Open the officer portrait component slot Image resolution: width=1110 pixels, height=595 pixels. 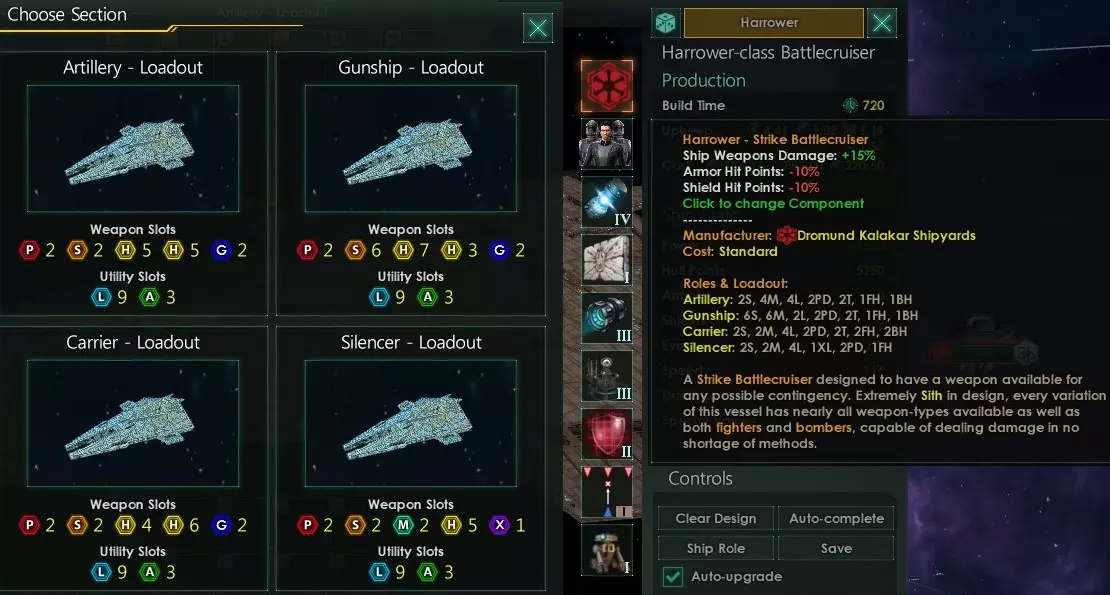(607, 144)
